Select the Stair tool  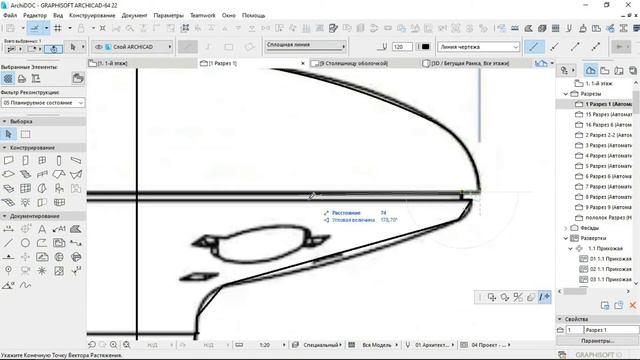point(25,174)
